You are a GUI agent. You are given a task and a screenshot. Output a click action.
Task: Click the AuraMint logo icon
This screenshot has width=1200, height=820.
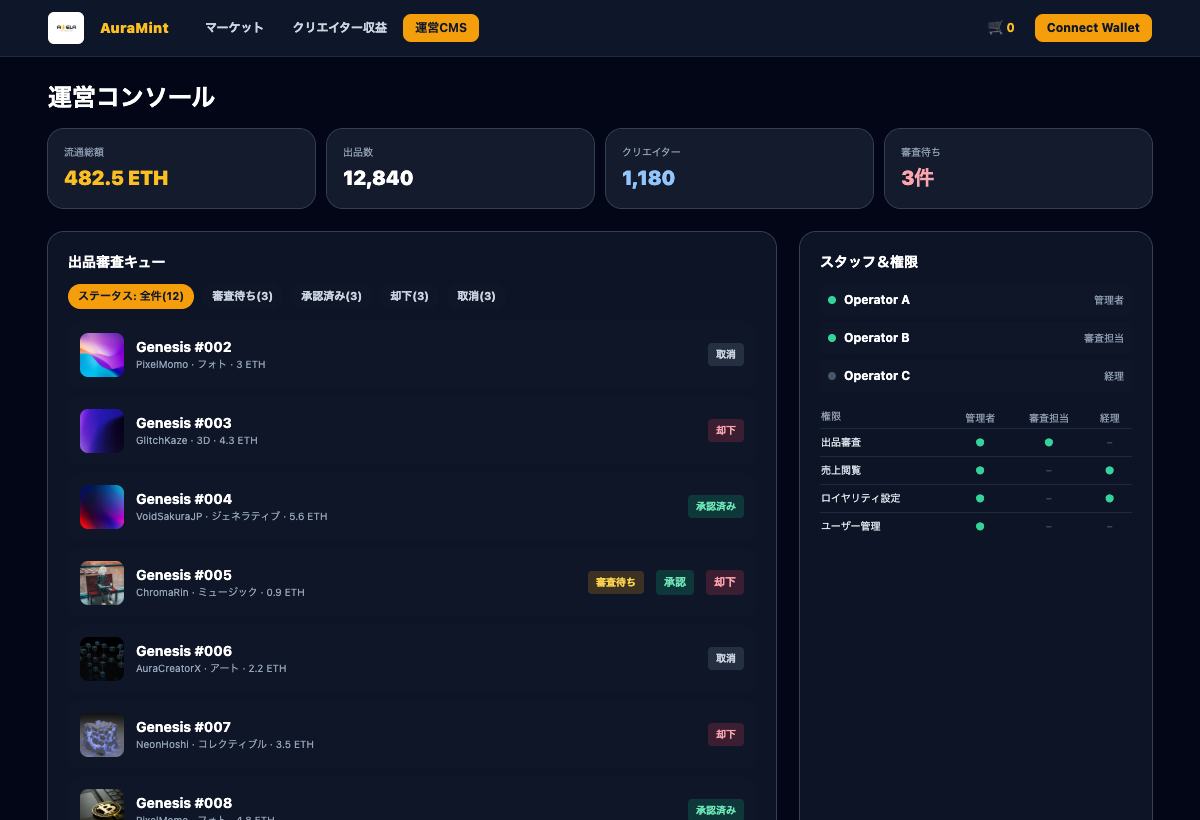pos(66,28)
